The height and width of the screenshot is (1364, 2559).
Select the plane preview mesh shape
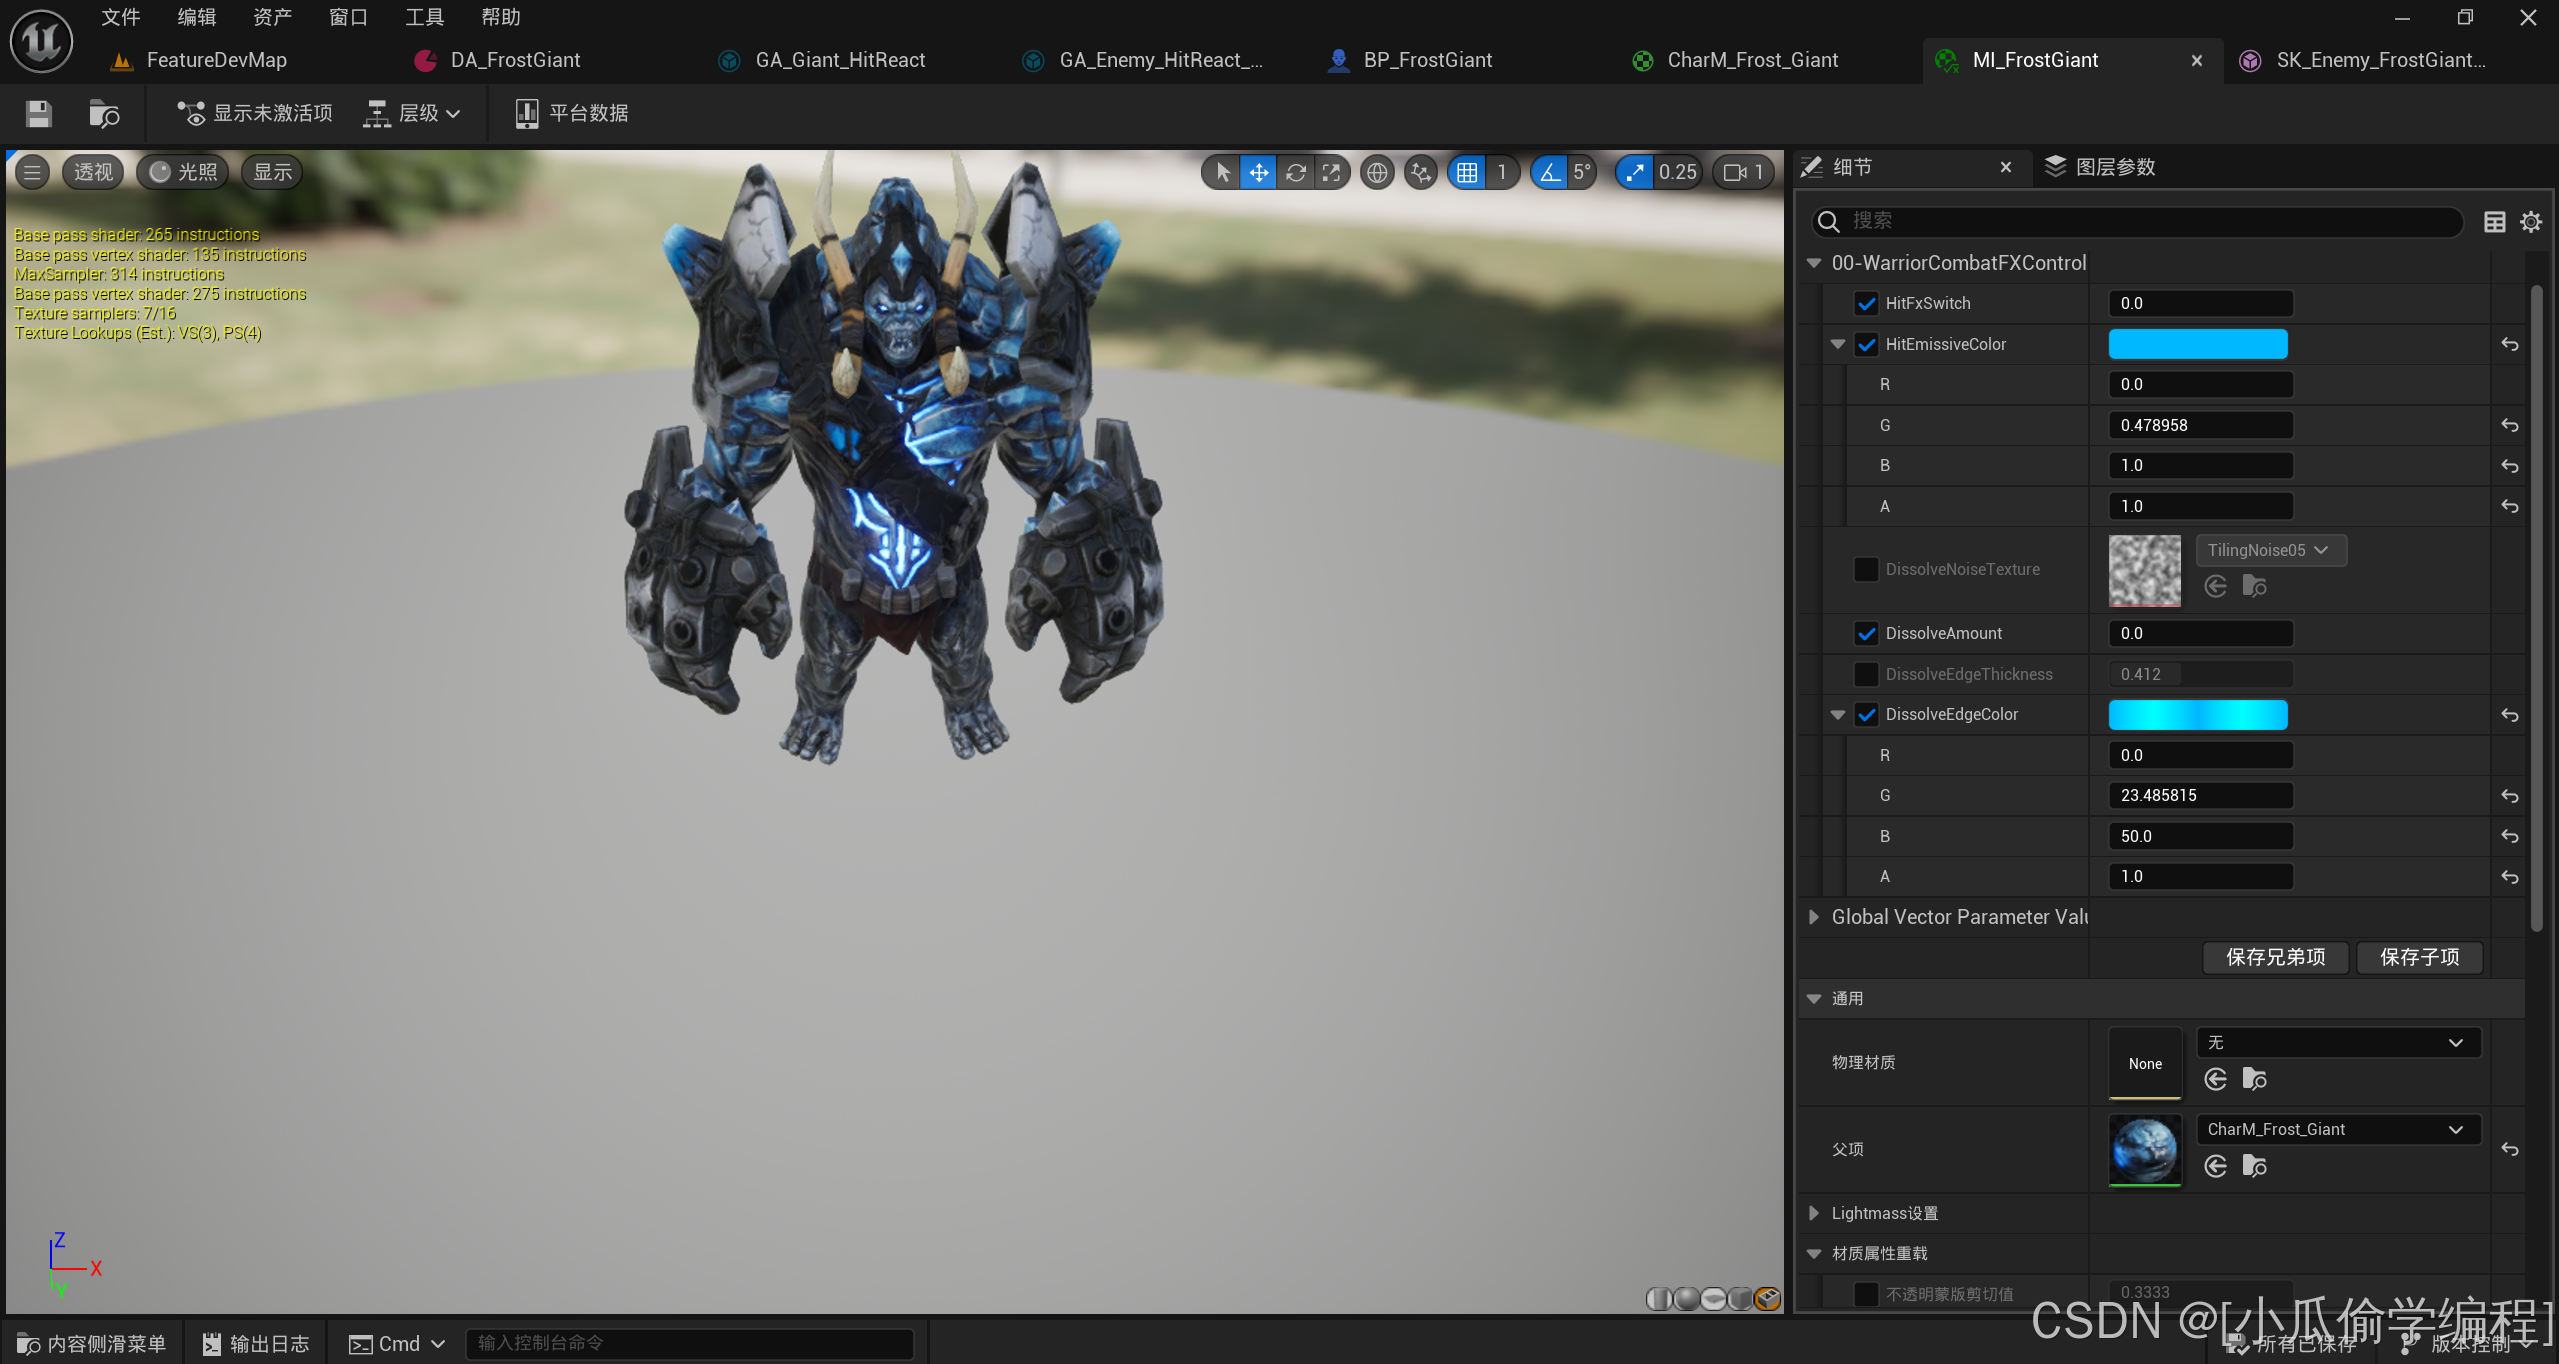1714,1298
